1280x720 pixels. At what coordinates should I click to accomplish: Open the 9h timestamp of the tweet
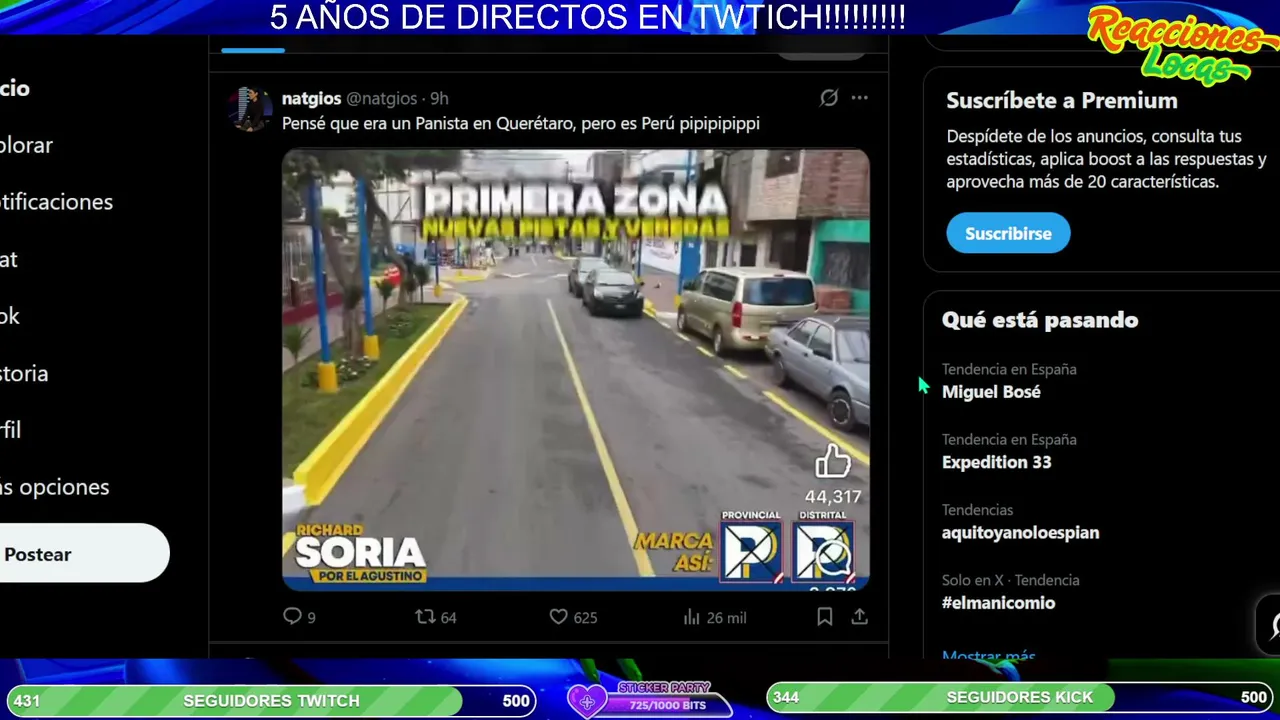point(439,98)
